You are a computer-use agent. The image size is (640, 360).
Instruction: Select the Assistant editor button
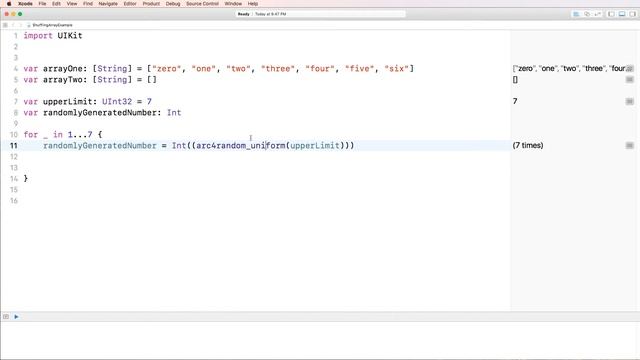[587, 14]
